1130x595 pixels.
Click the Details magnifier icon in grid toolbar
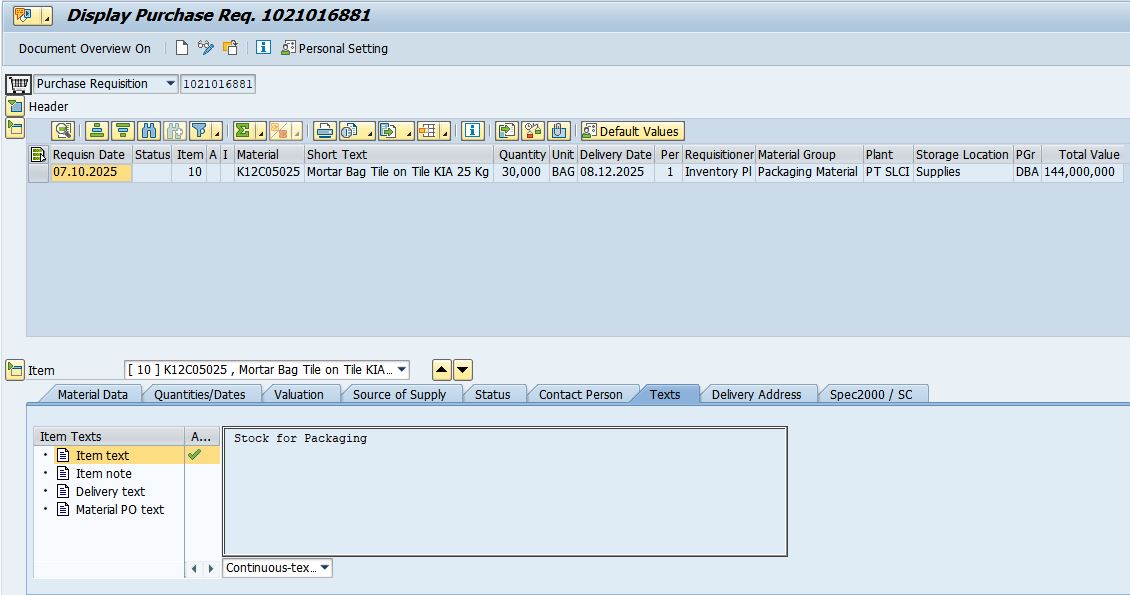[63, 131]
